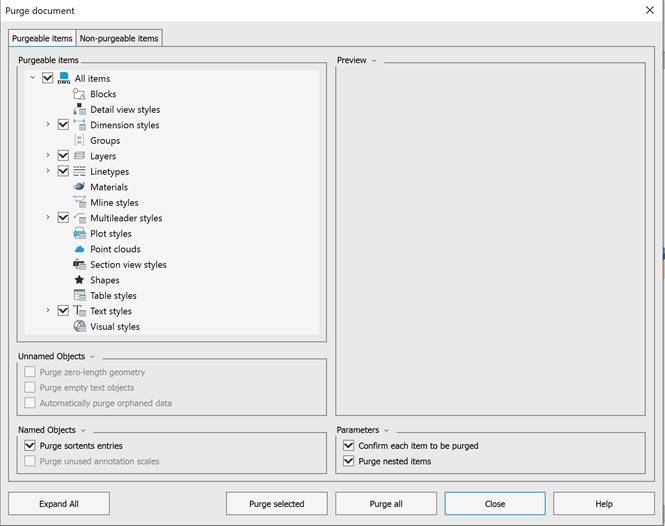Image resolution: width=665 pixels, height=526 pixels.
Task: Expand the Layers tree node
Action: pos(48,155)
